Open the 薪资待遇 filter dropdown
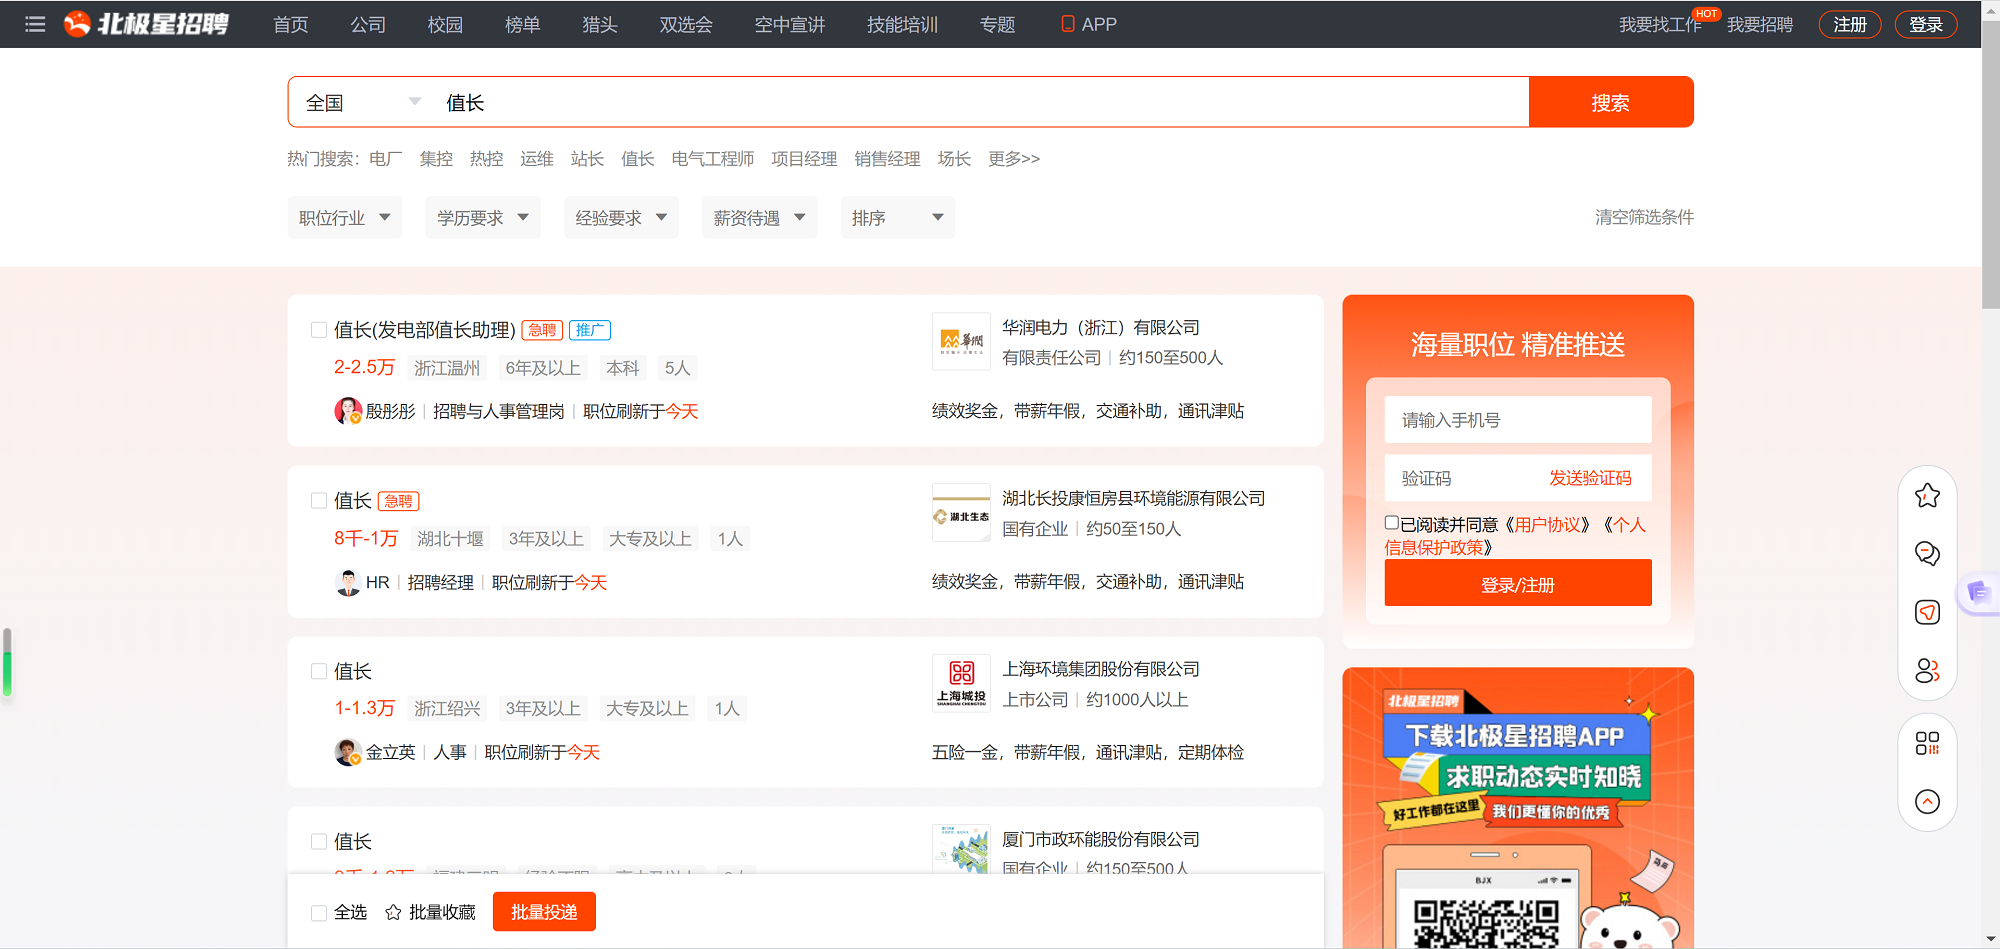This screenshot has height=949, width=2000. (x=759, y=218)
